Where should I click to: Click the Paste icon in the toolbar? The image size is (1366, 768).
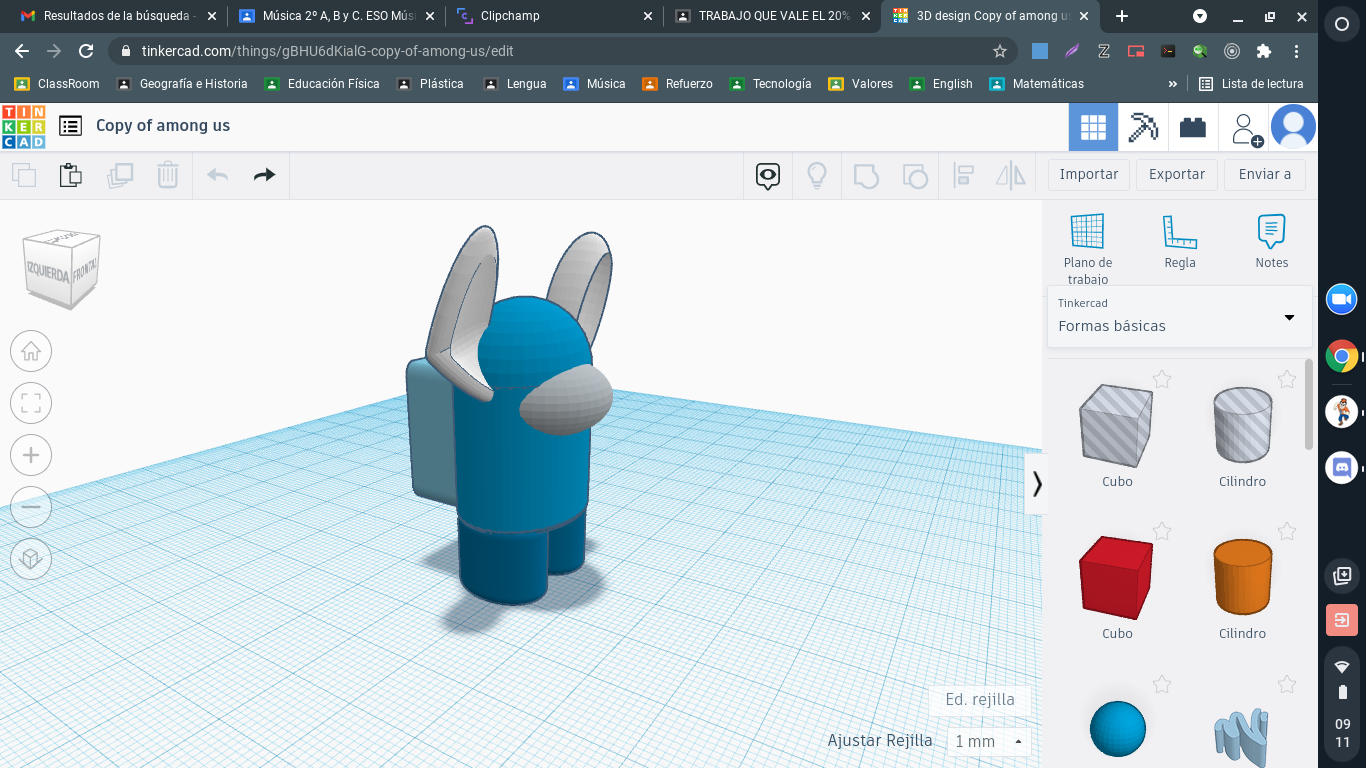(70, 175)
